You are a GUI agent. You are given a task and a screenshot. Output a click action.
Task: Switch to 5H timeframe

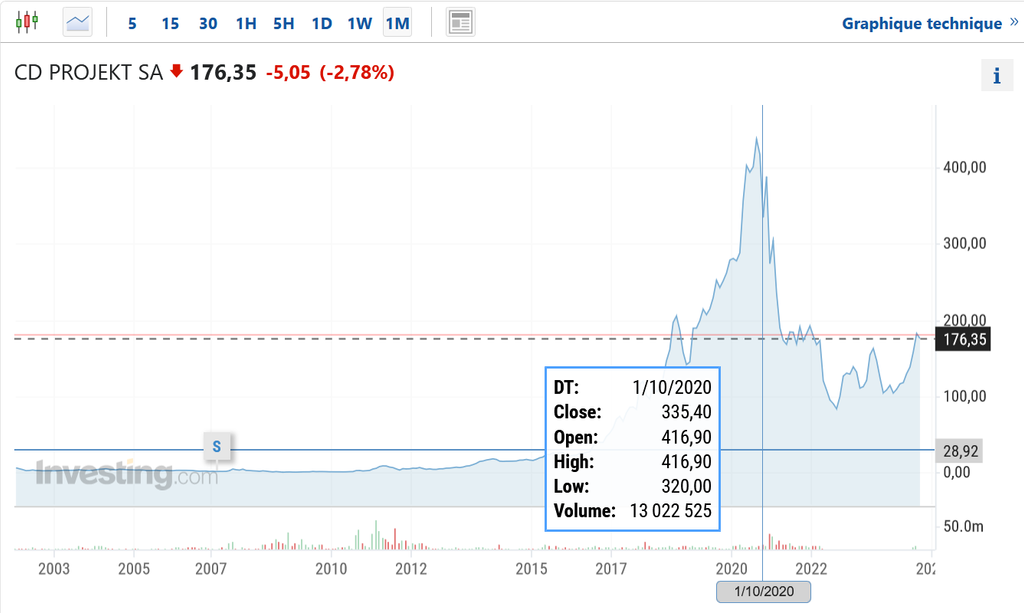pos(284,23)
